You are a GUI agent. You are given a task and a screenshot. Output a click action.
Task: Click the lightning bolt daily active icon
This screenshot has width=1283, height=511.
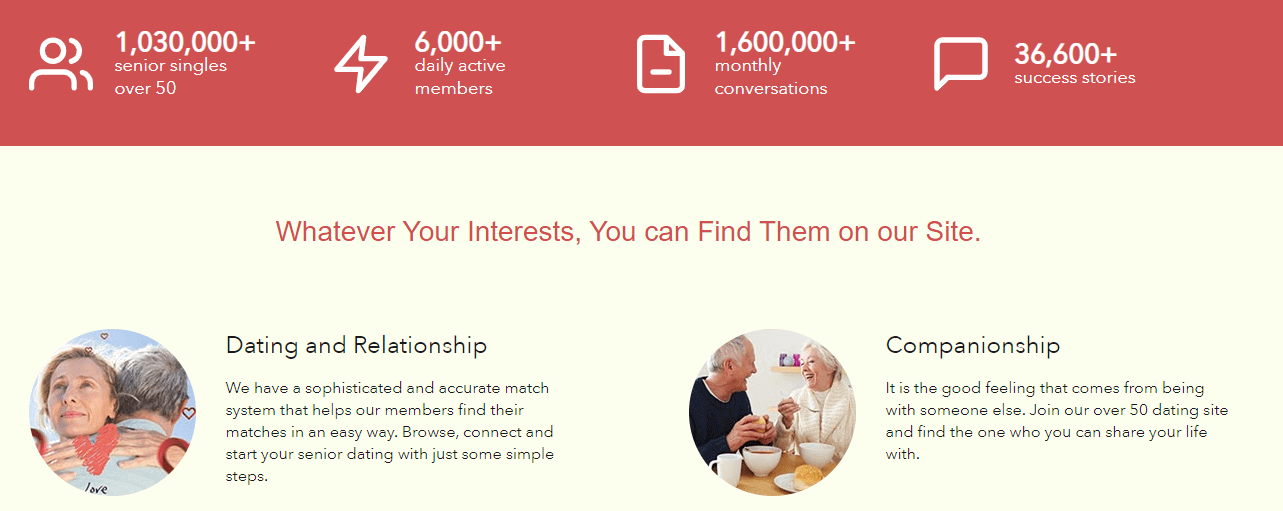pos(360,64)
